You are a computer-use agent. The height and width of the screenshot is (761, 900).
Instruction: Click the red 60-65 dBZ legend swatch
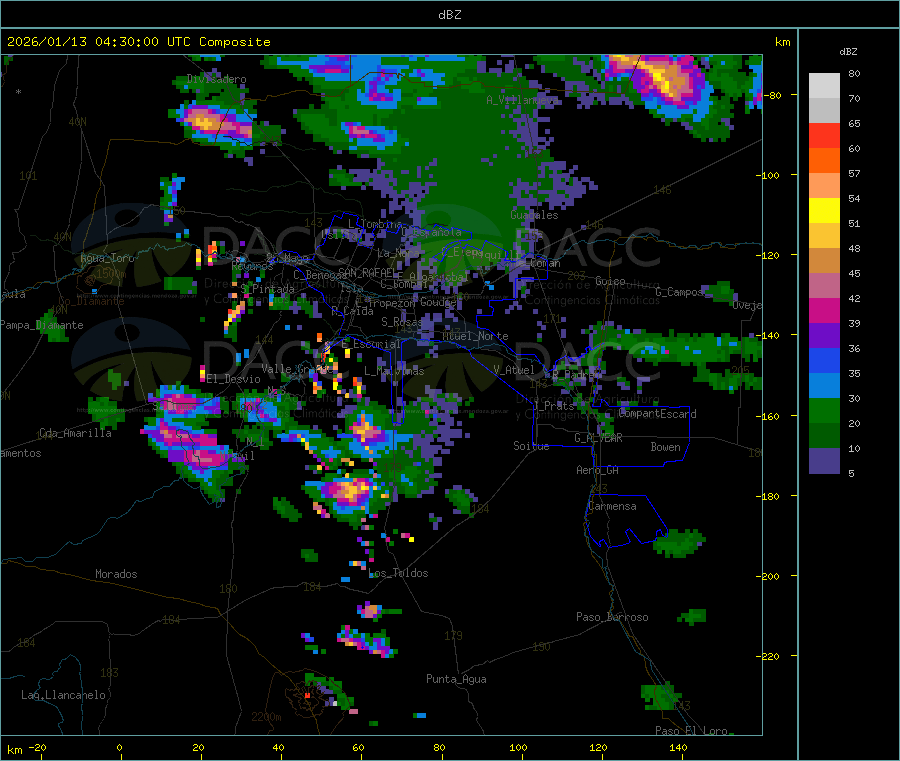pos(824,135)
